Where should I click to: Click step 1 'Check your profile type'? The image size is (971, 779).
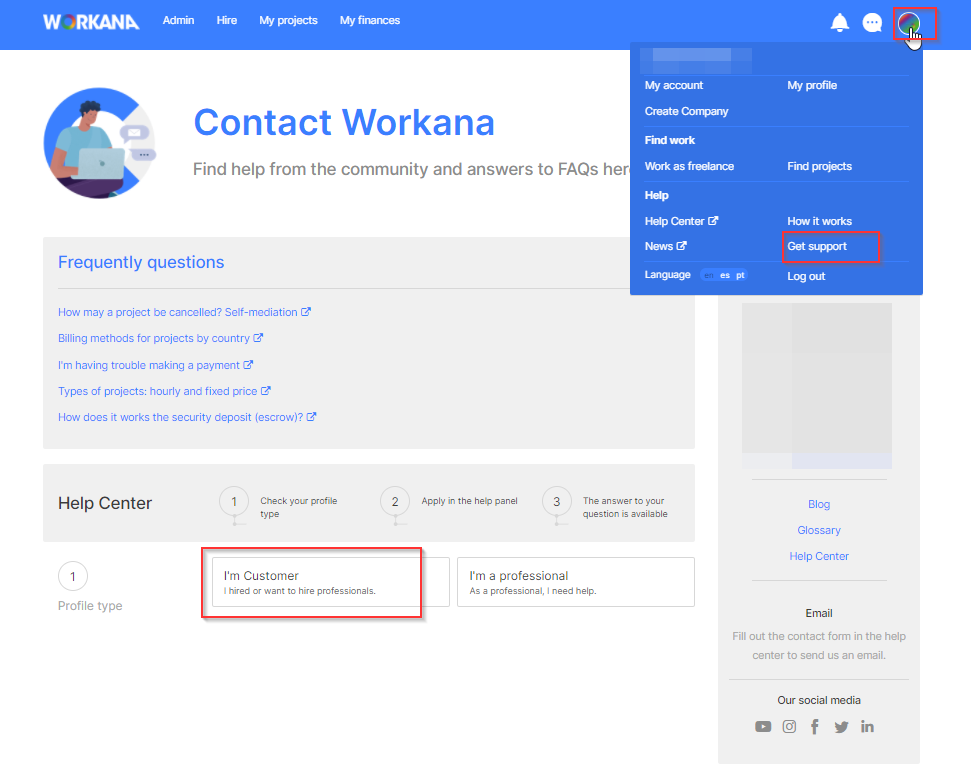(279, 507)
